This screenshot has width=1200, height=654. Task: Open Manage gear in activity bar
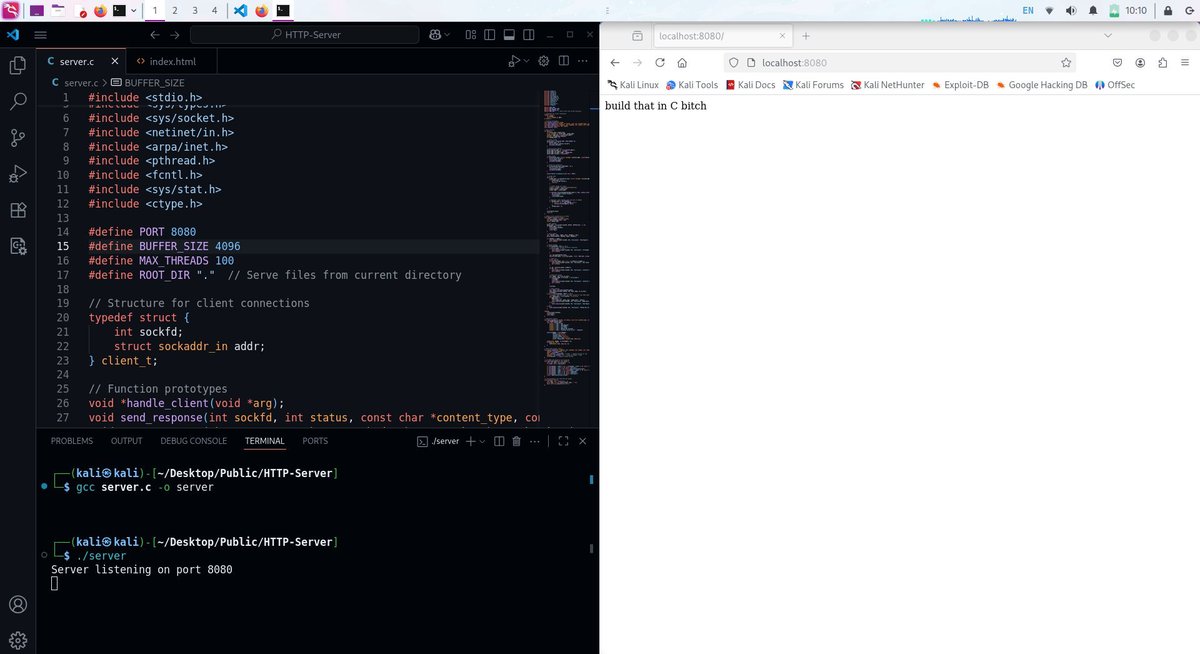point(17,640)
